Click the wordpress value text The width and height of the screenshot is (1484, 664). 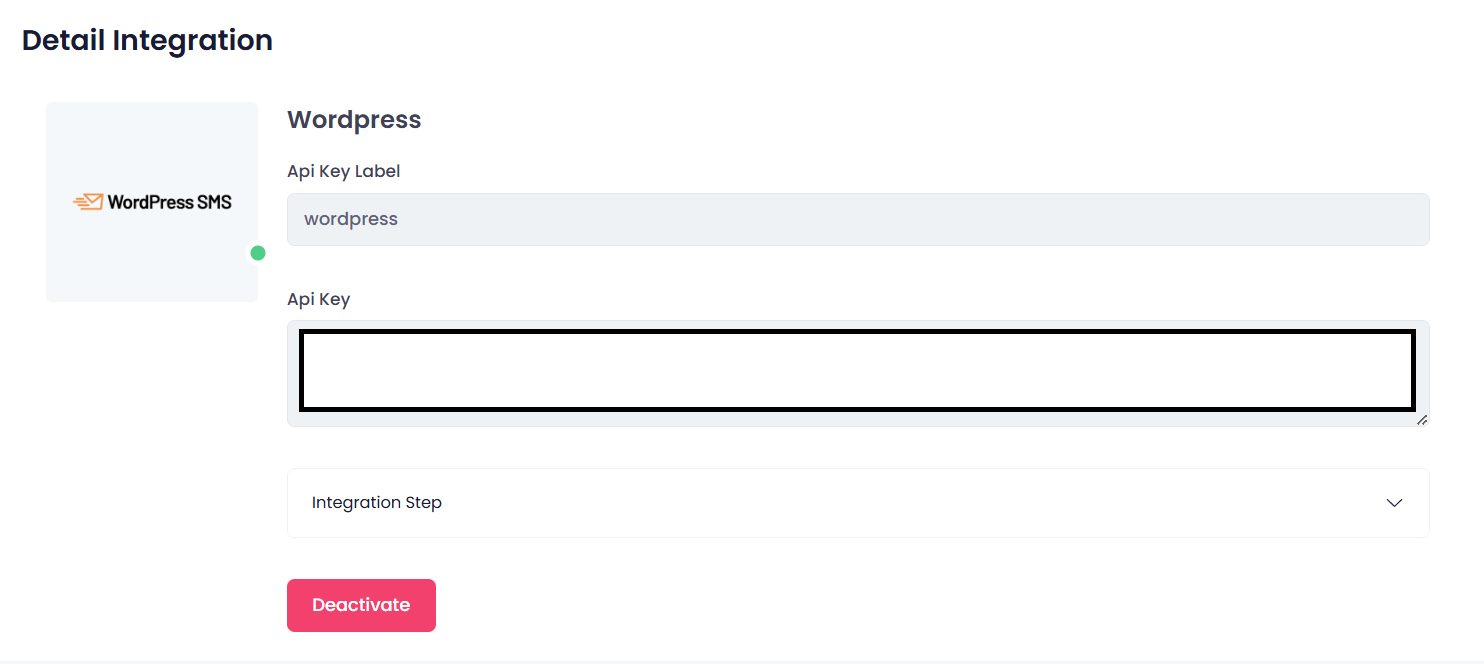click(x=351, y=219)
